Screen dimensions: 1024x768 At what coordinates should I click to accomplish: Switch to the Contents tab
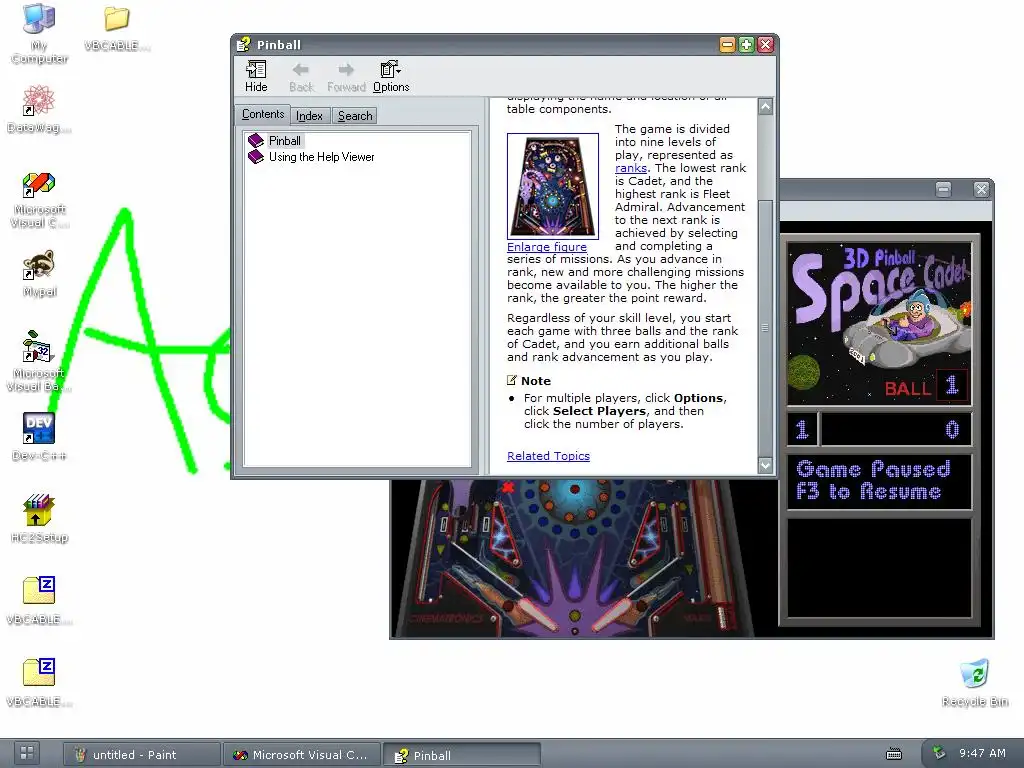point(263,114)
